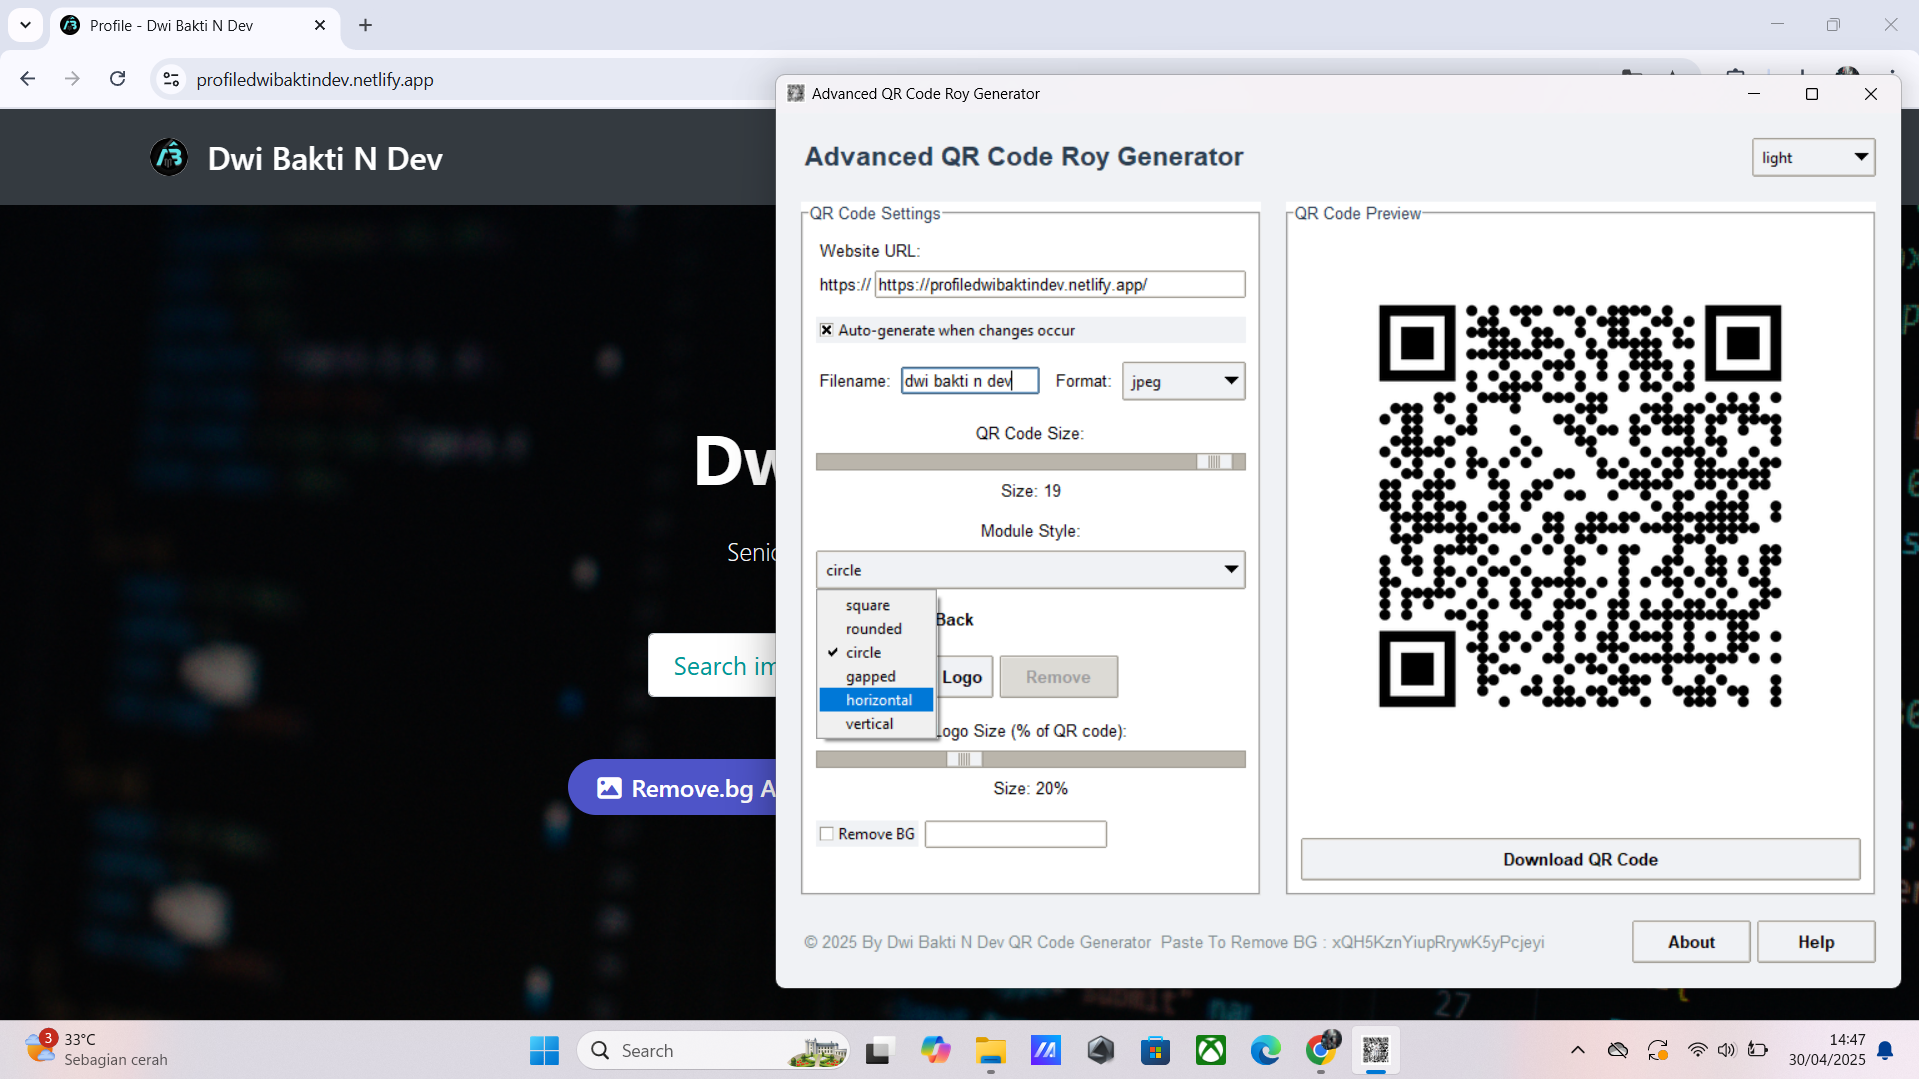View site information icon in address bar
This screenshot has width=1919, height=1079.
click(x=171, y=79)
